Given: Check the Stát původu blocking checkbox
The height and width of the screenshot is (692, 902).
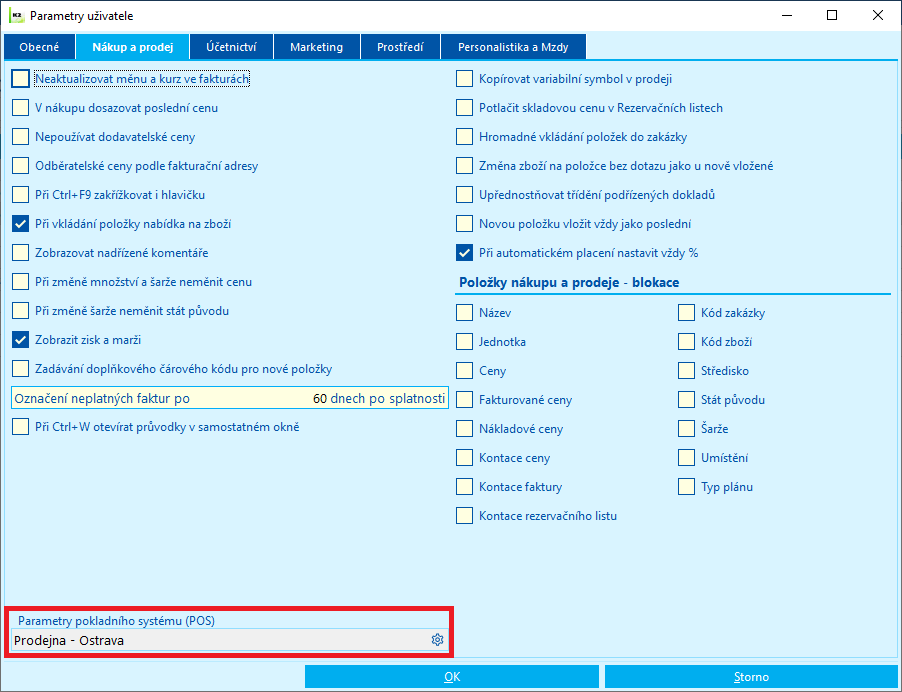Looking at the screenshot, I should (686, 400).
